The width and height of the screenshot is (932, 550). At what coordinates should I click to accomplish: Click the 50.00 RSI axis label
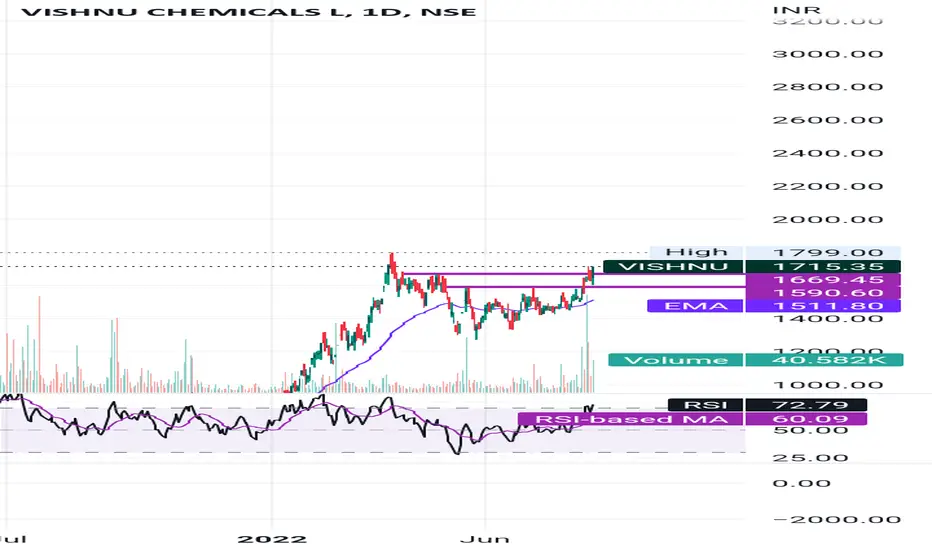[810, 430]
